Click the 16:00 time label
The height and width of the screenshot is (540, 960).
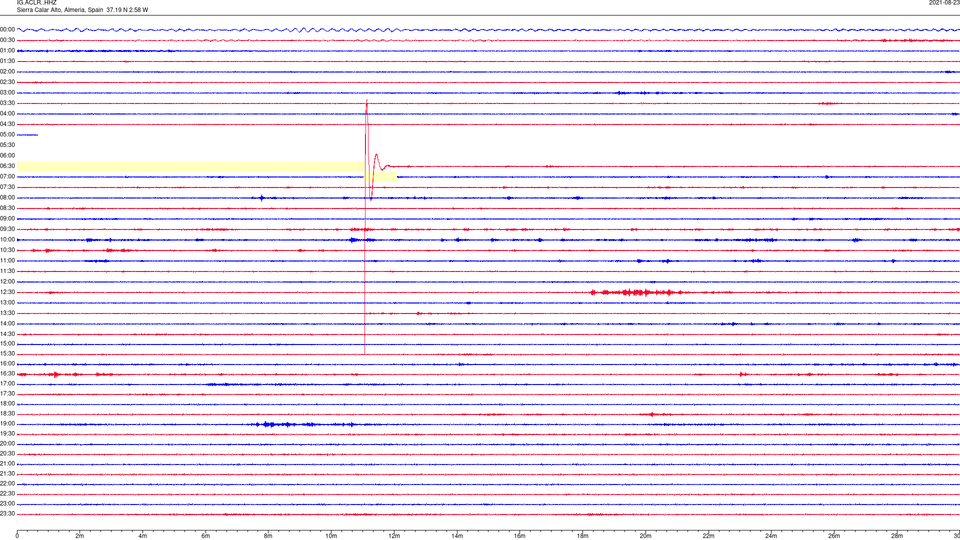(7, 364)
